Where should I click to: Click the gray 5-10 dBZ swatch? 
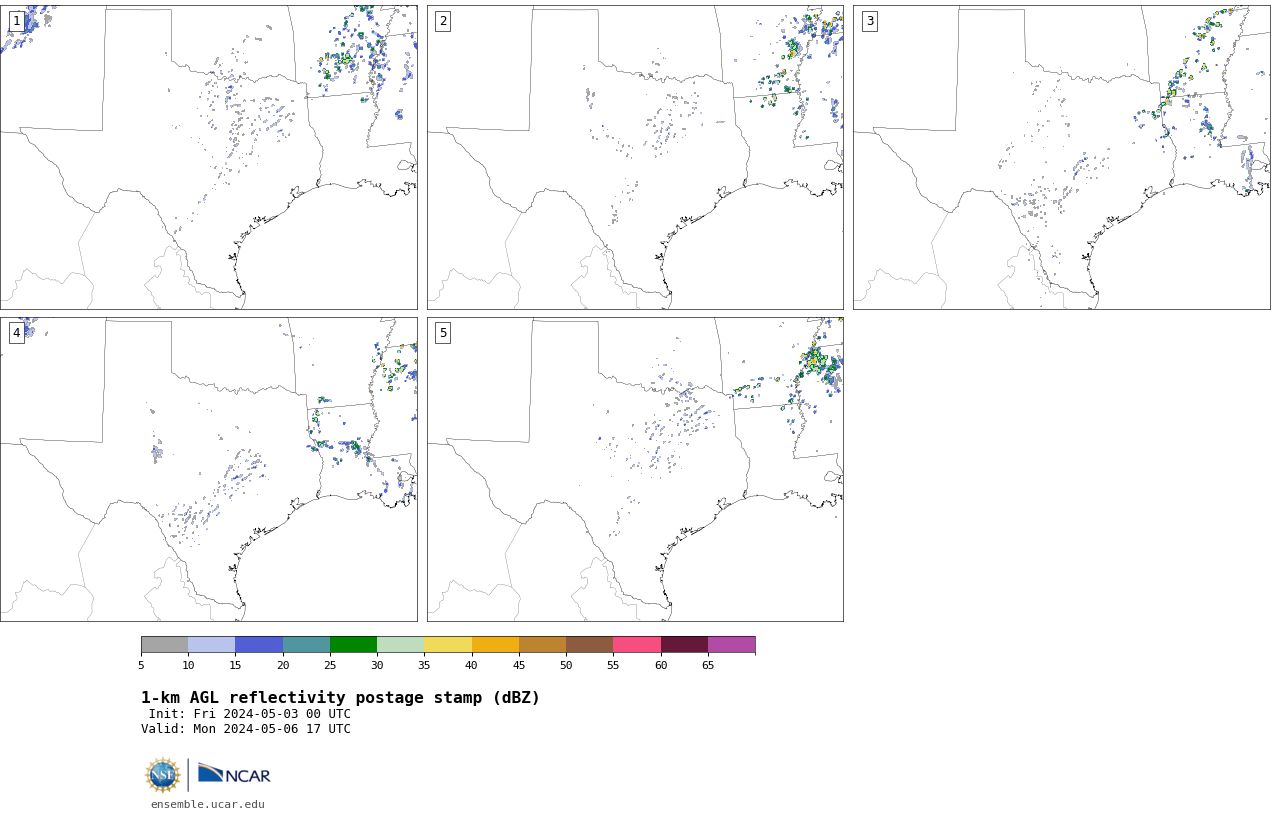click(164, 644)
